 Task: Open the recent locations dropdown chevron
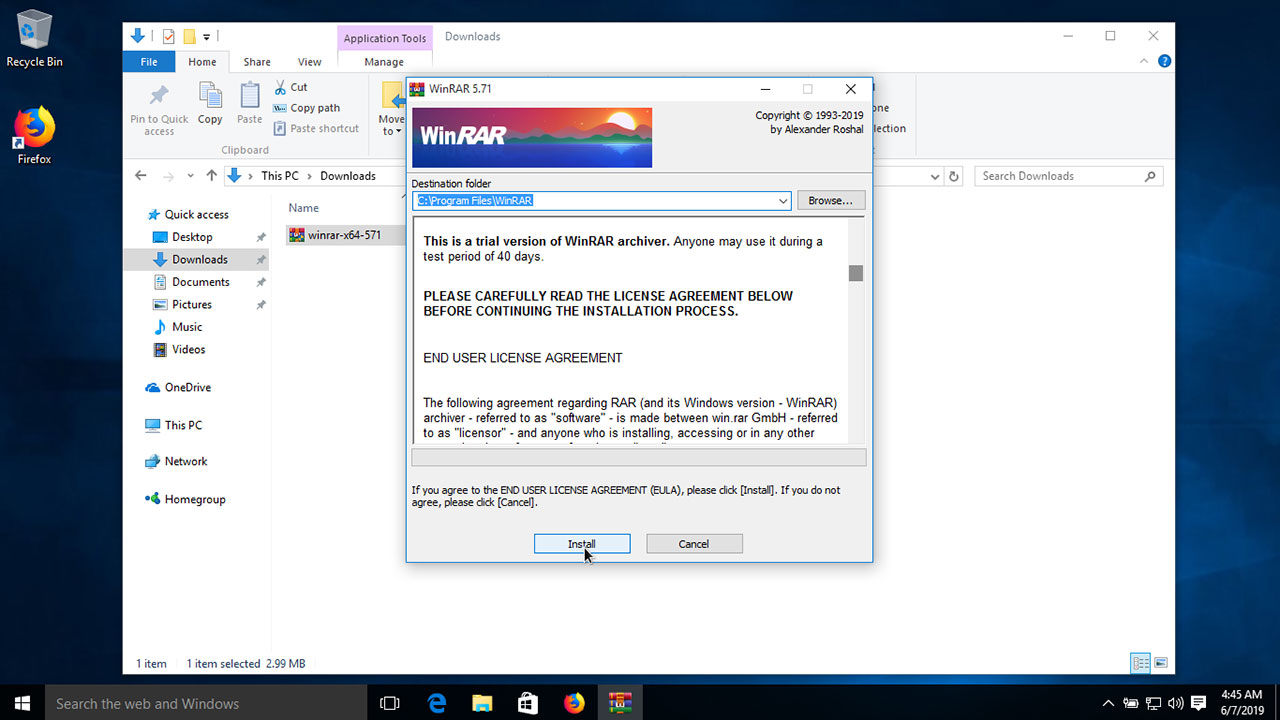tap(192, 176)
